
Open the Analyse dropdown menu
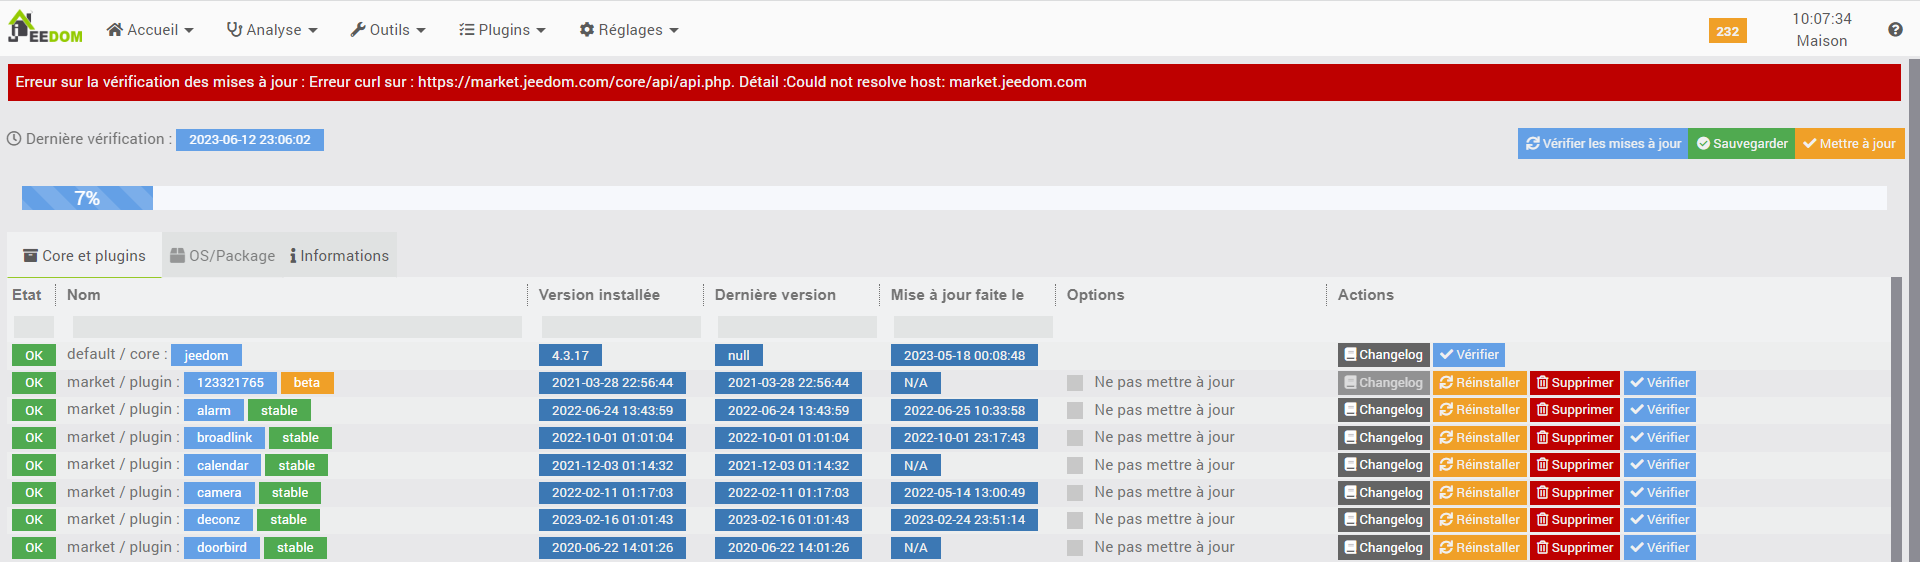272,30
